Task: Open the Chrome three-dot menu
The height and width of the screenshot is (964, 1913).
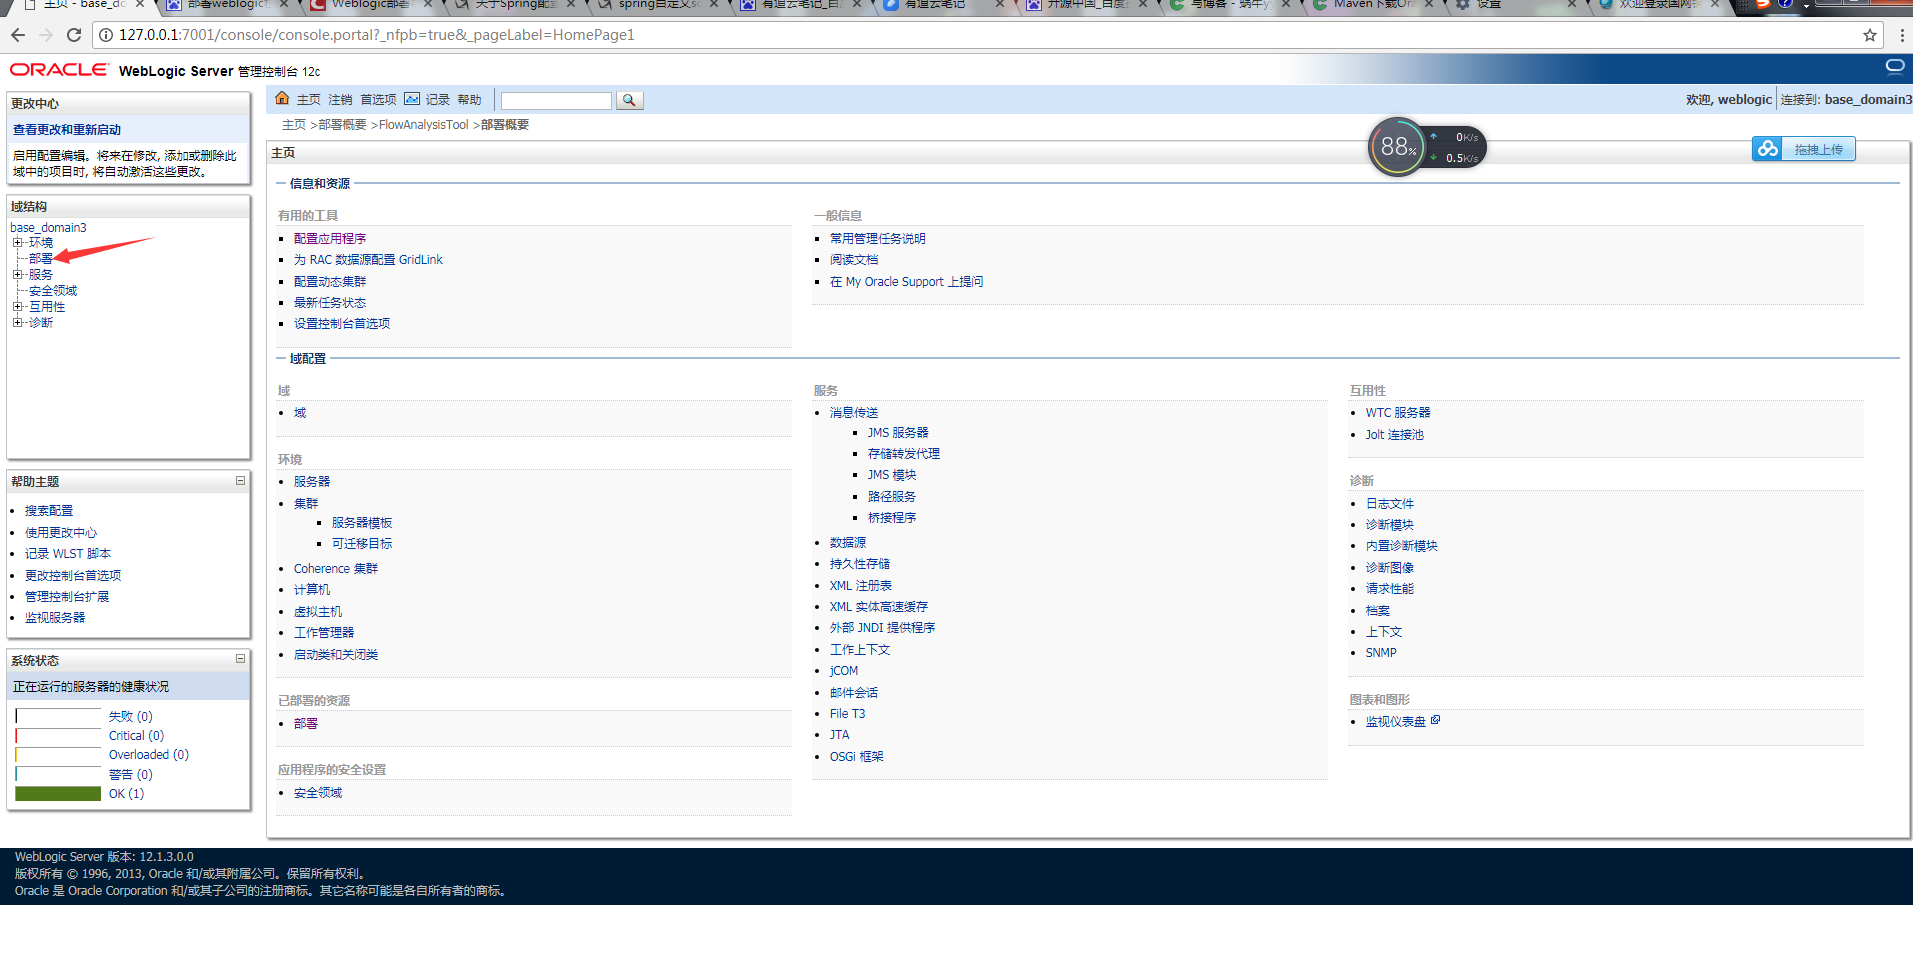Action: click(1901, 35)
